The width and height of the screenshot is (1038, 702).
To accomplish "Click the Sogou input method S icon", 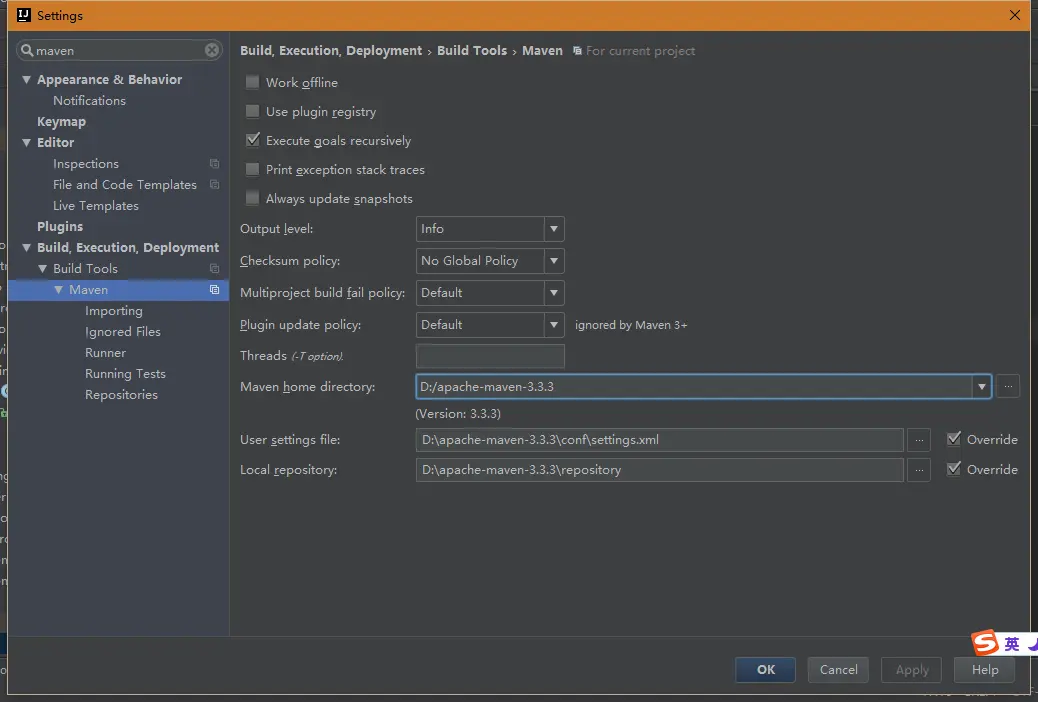I will pyautogui.click(x=985, y=642).
